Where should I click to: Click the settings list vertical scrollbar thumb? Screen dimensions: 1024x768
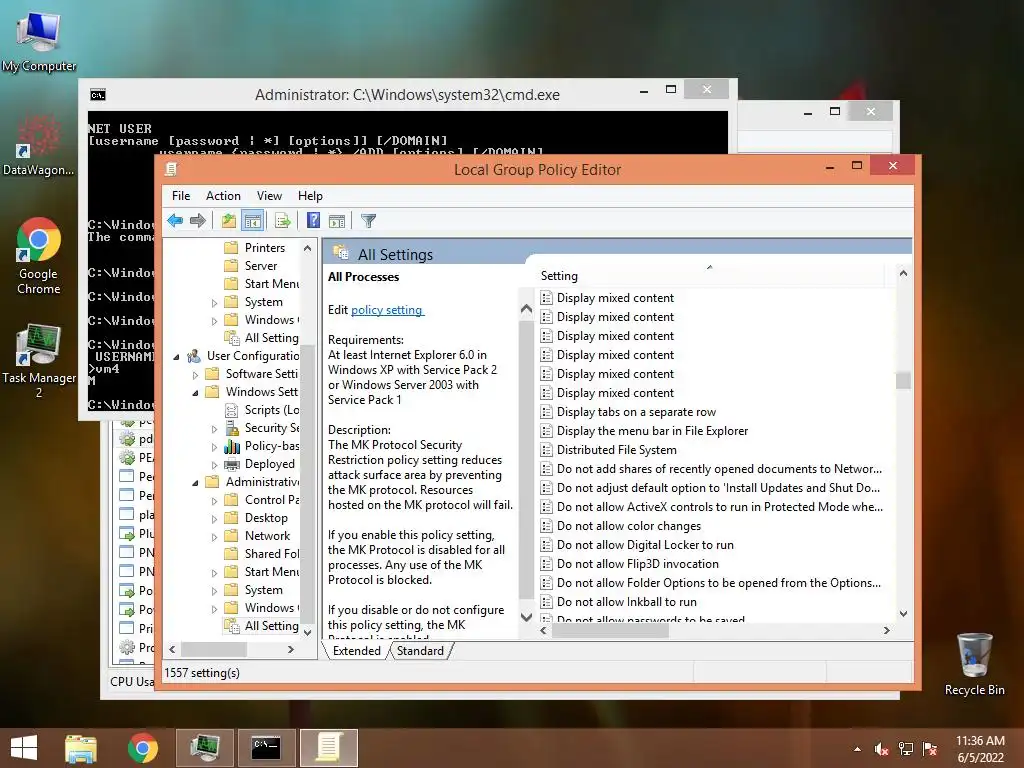coord(903,380)
